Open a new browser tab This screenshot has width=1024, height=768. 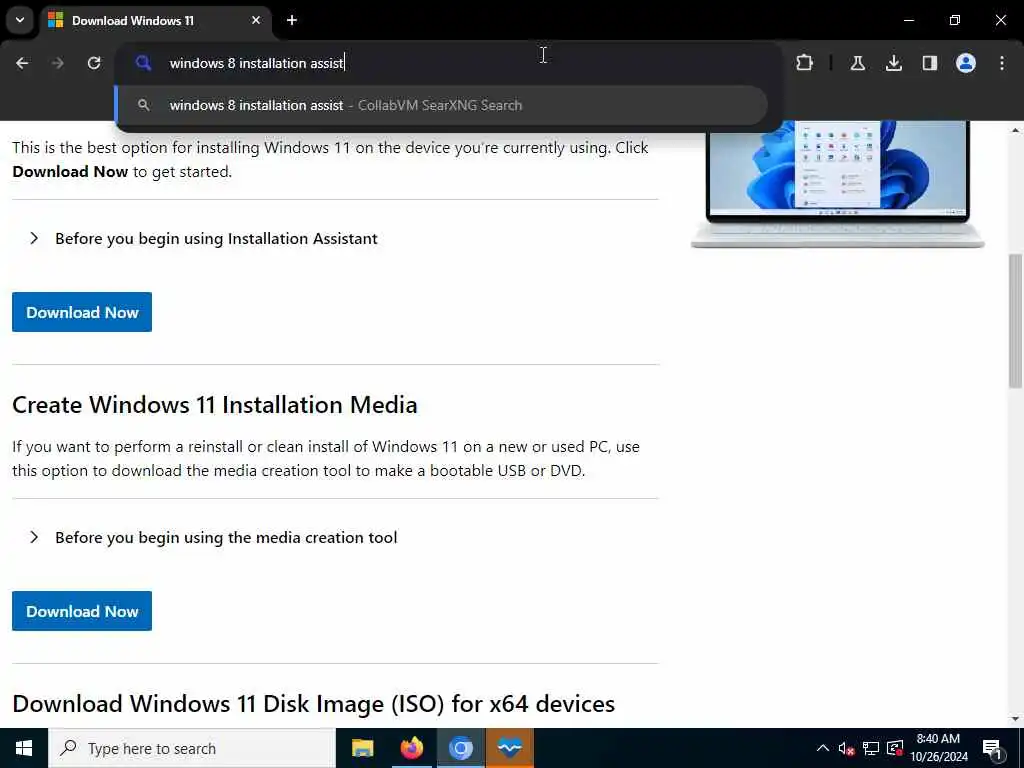[x=292, y=20]
